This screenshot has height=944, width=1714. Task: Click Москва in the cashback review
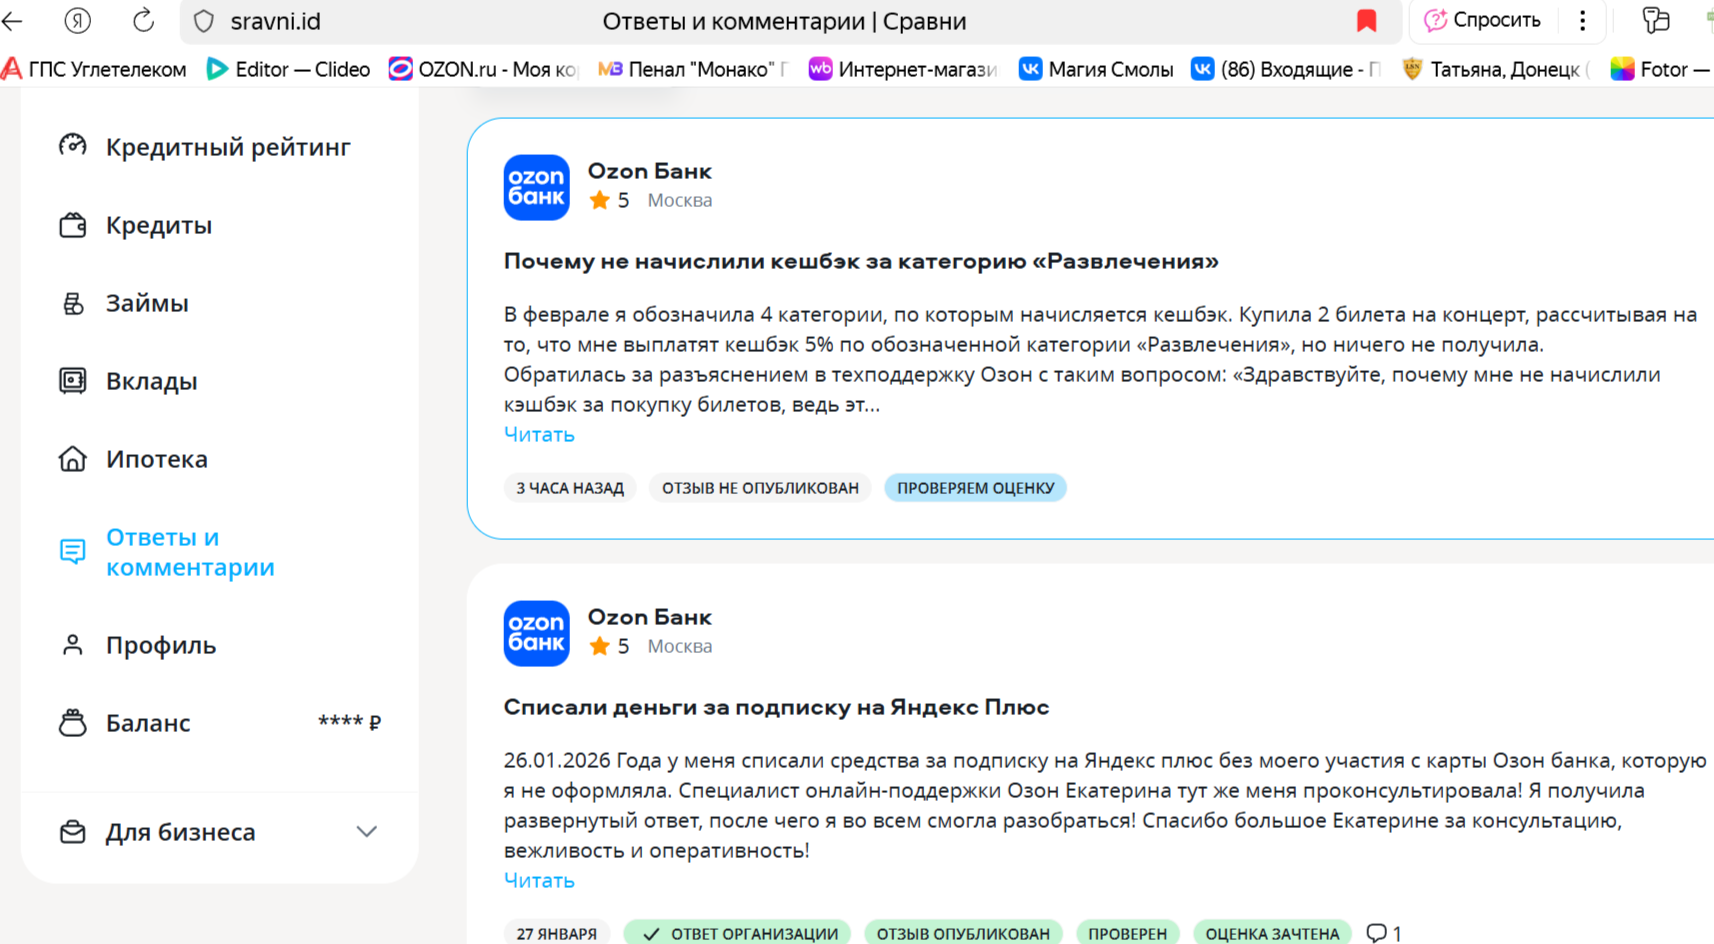click(680, 200)
